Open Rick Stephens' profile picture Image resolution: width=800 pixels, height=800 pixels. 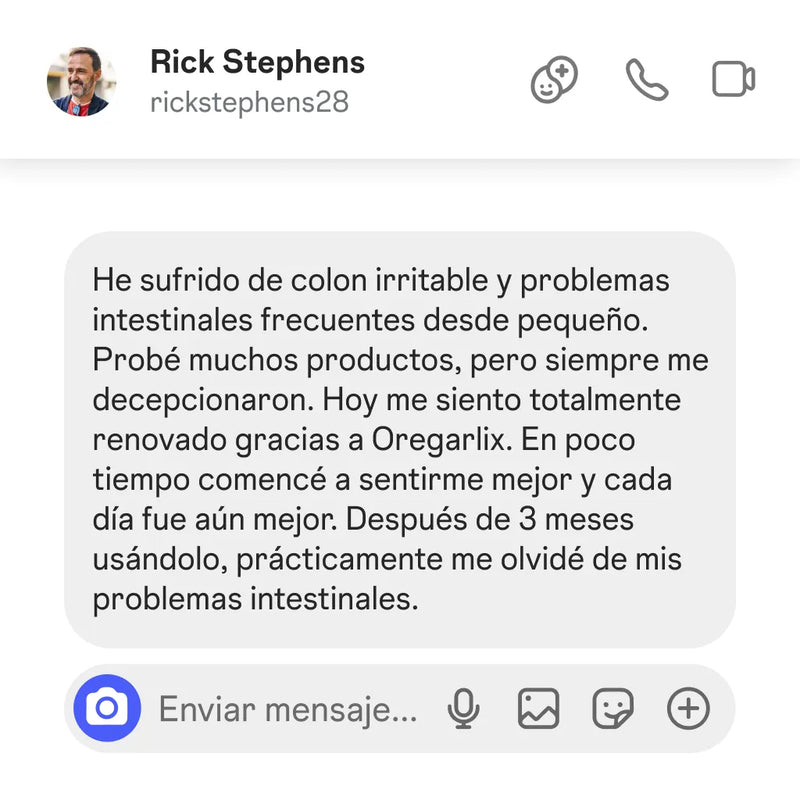tap(82, 82)
